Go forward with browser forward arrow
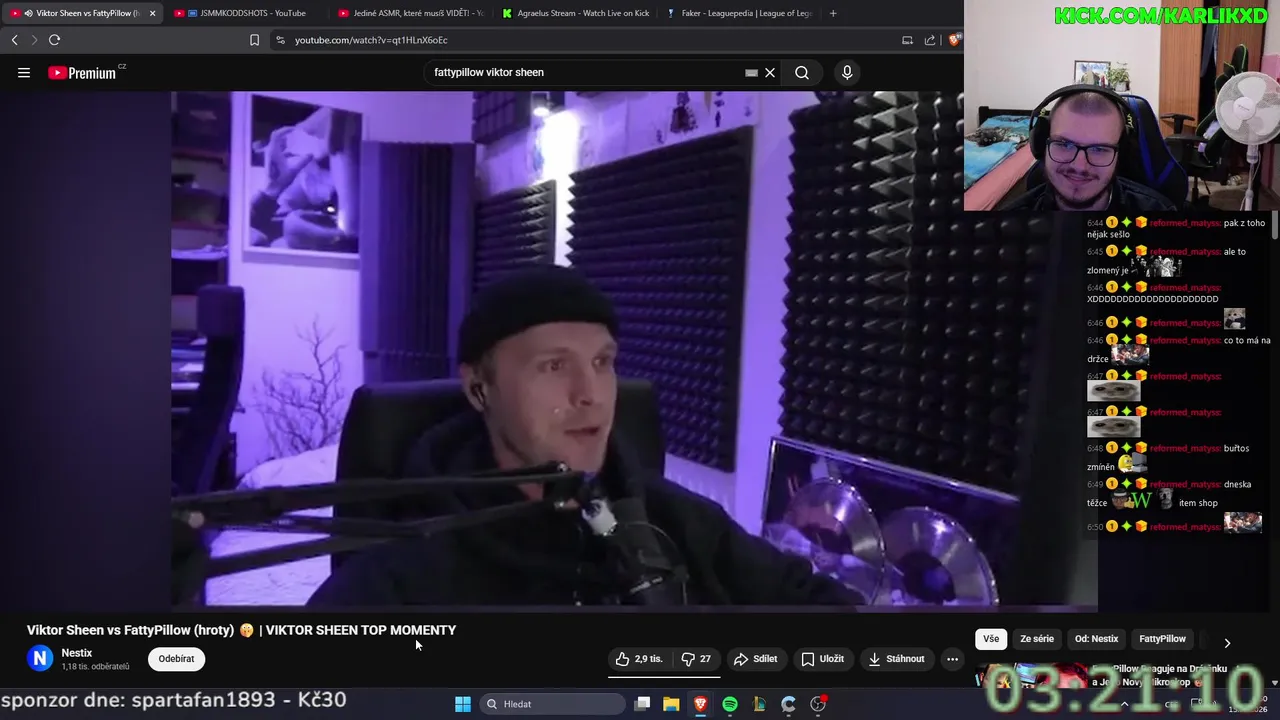Viewport: 1280px width, 720px height. click(x=34, y=40)
